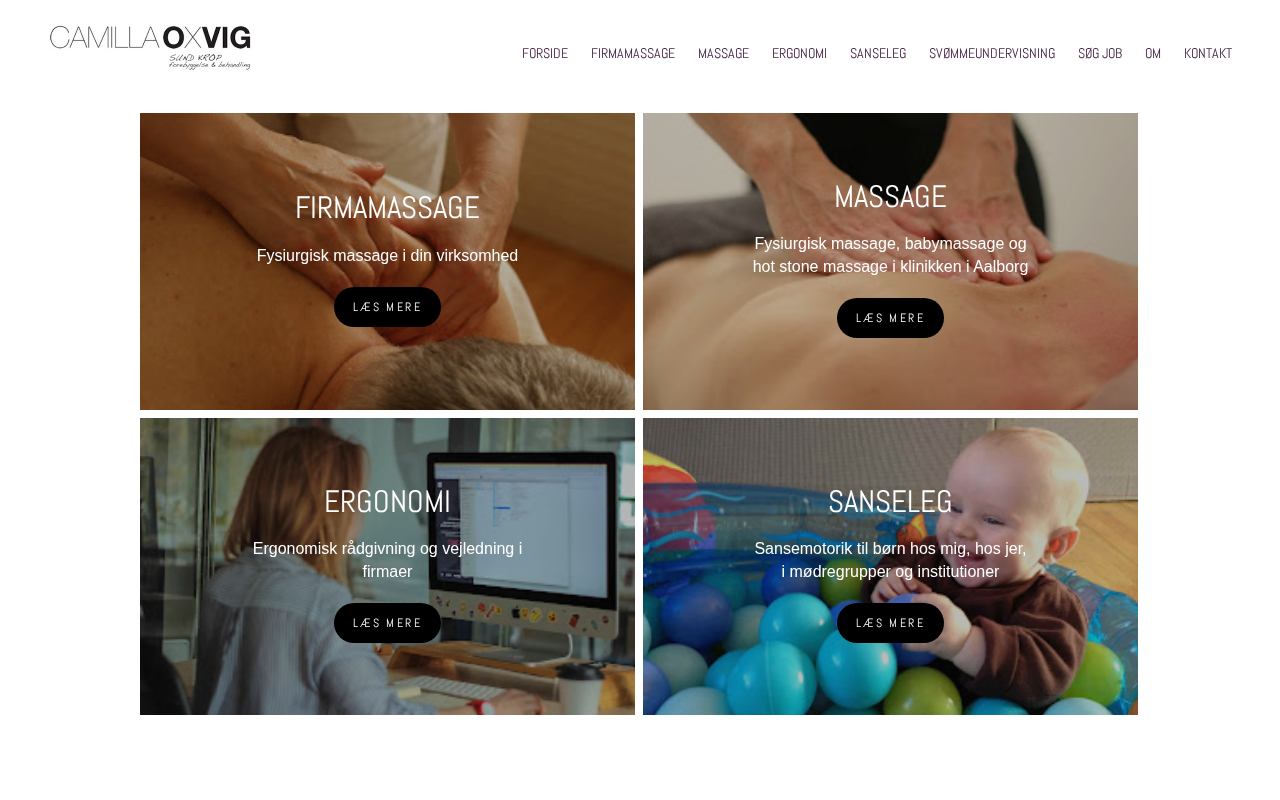Select the Massage tile heading

(890, 196)
